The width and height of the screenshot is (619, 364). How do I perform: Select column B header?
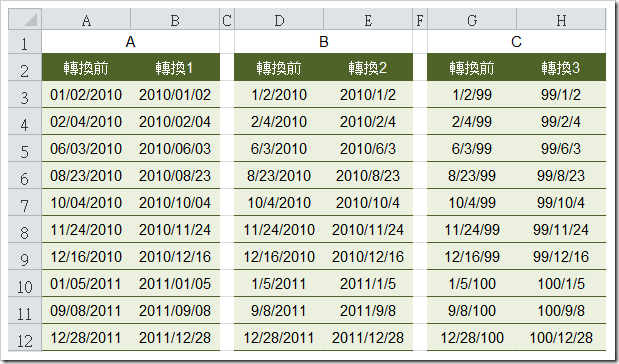(x=175, y=19)
